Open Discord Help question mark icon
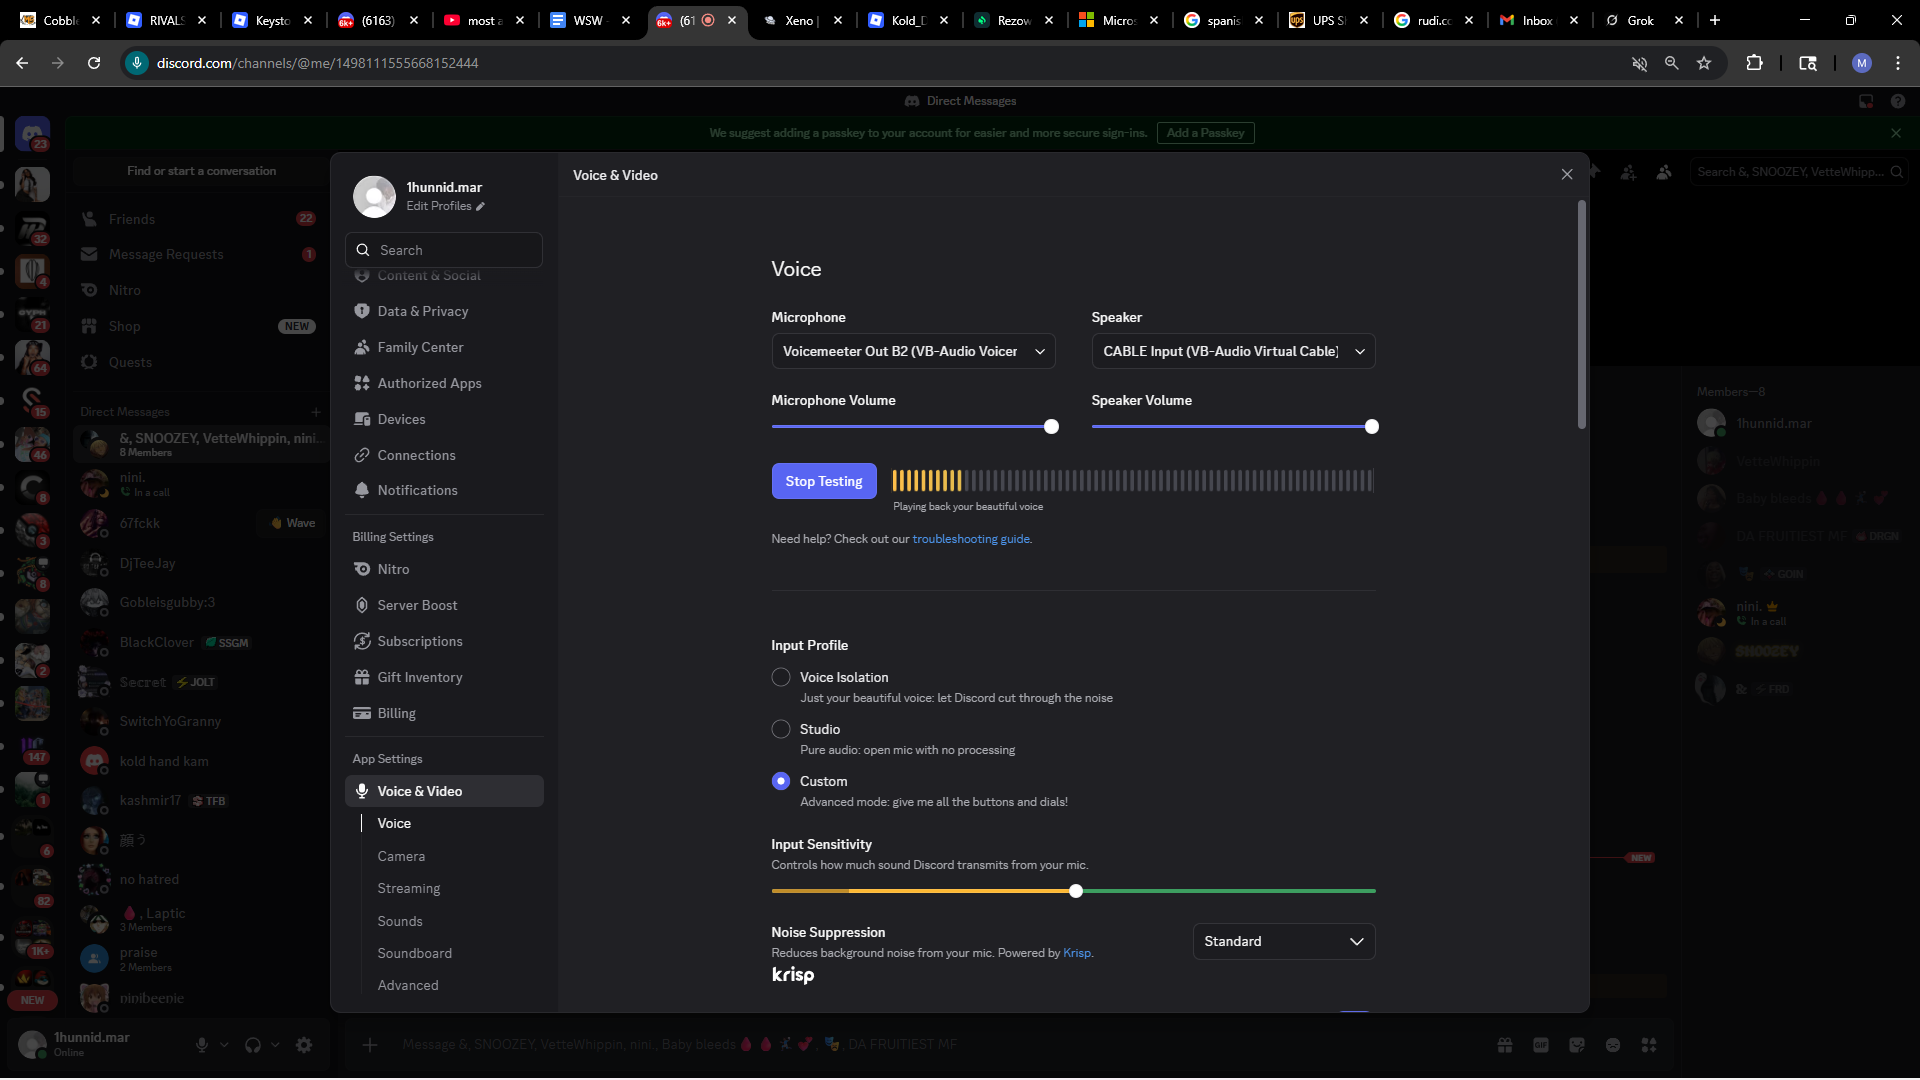Screen dimensions: 1920x1080 pos(1898,101)
